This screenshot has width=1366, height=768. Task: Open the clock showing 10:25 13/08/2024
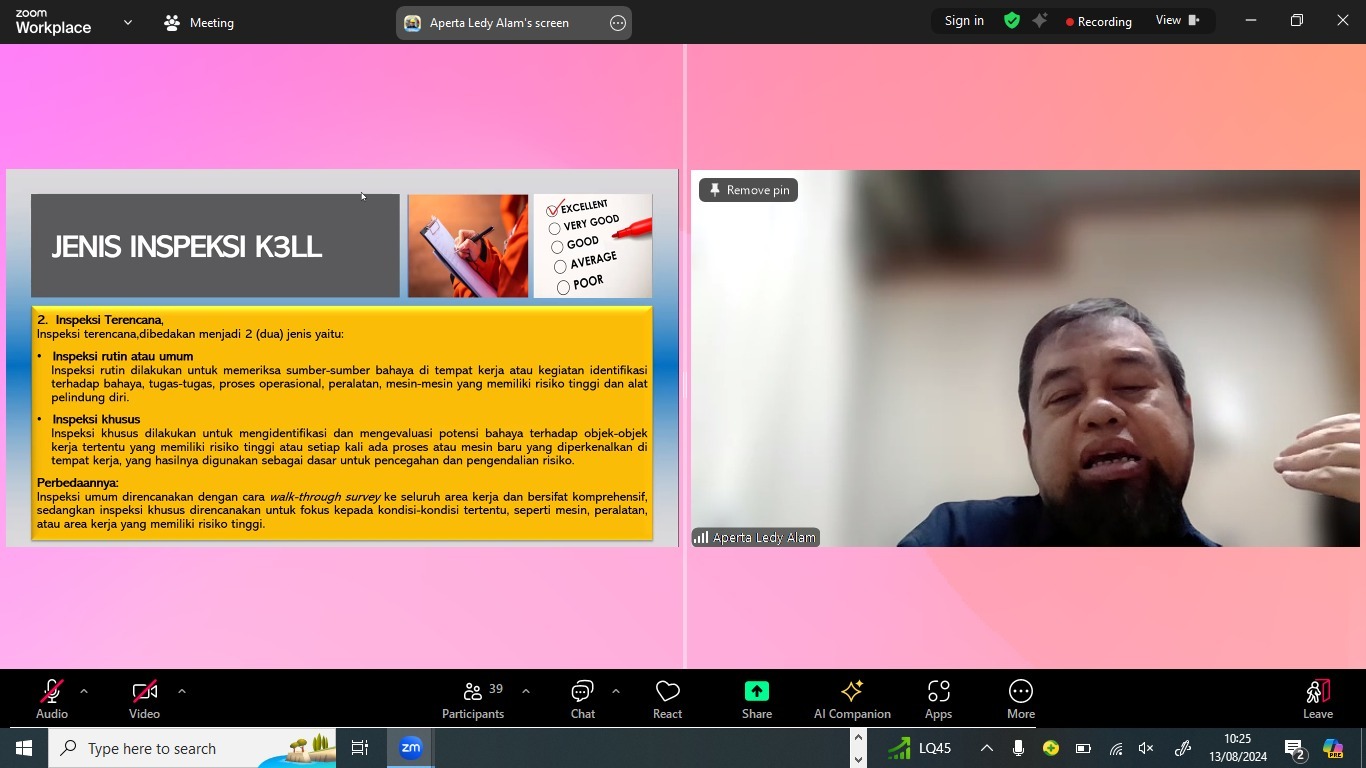[1238, 748]
